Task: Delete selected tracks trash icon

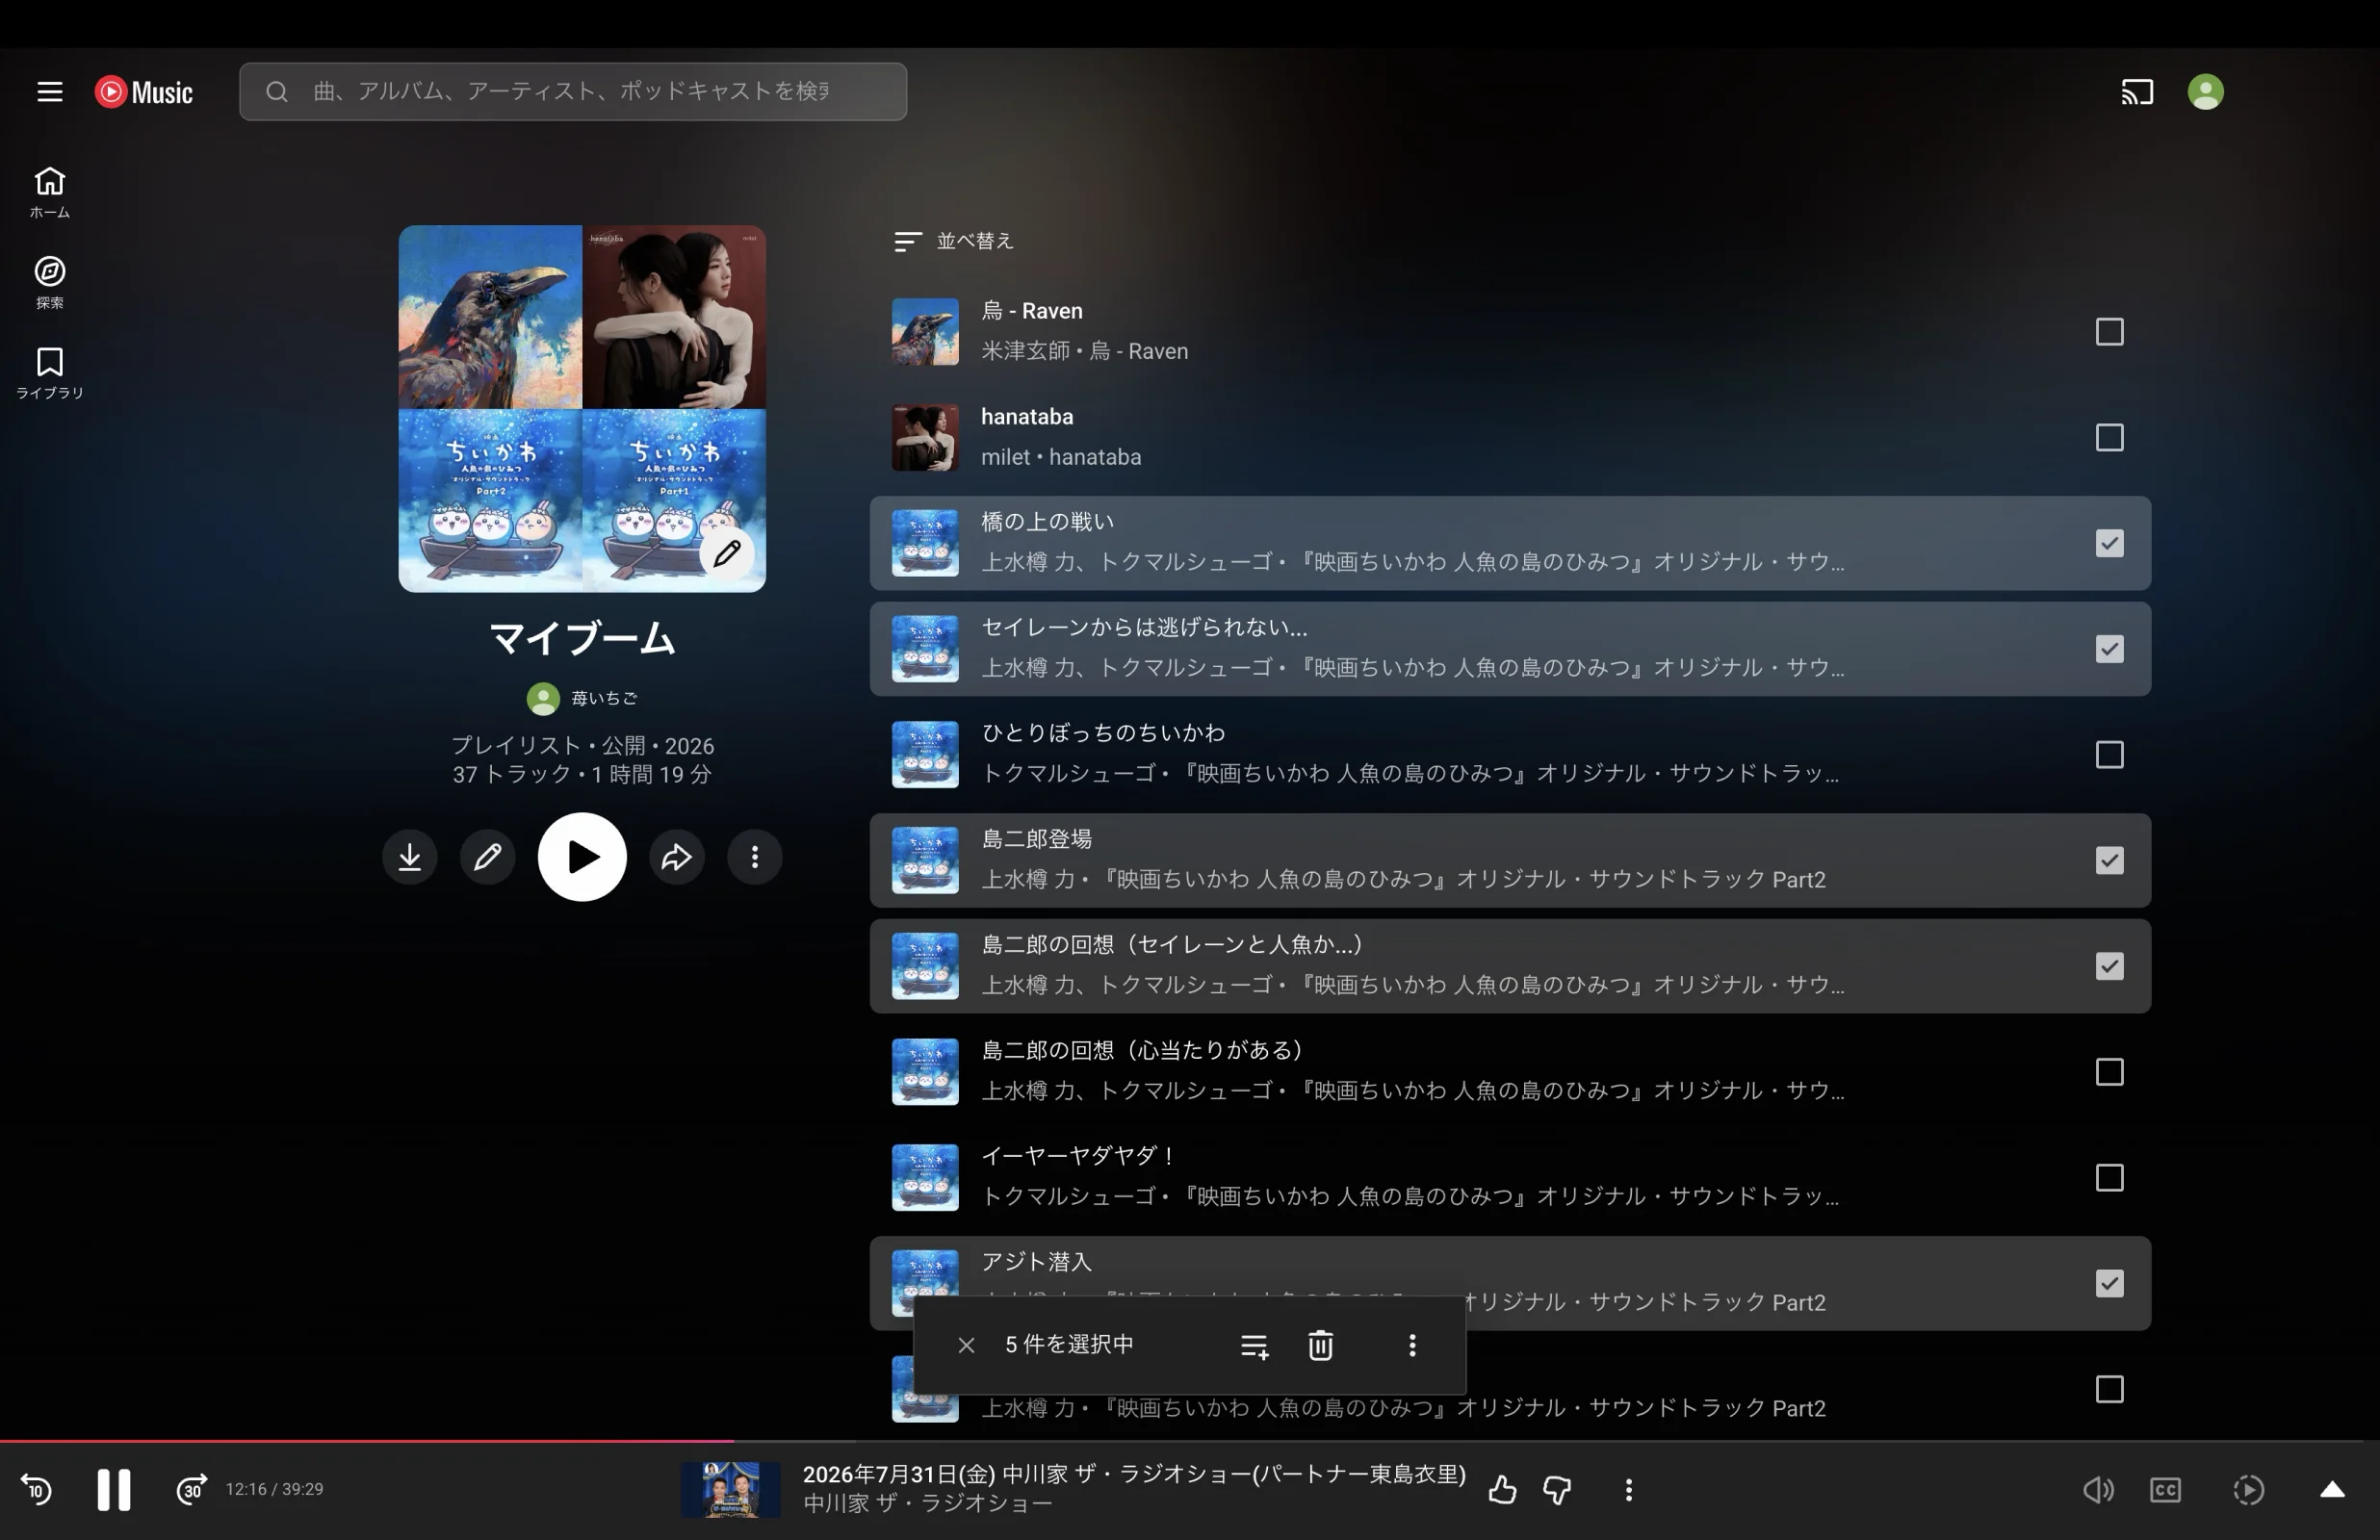Action: coord(1321,1346)
